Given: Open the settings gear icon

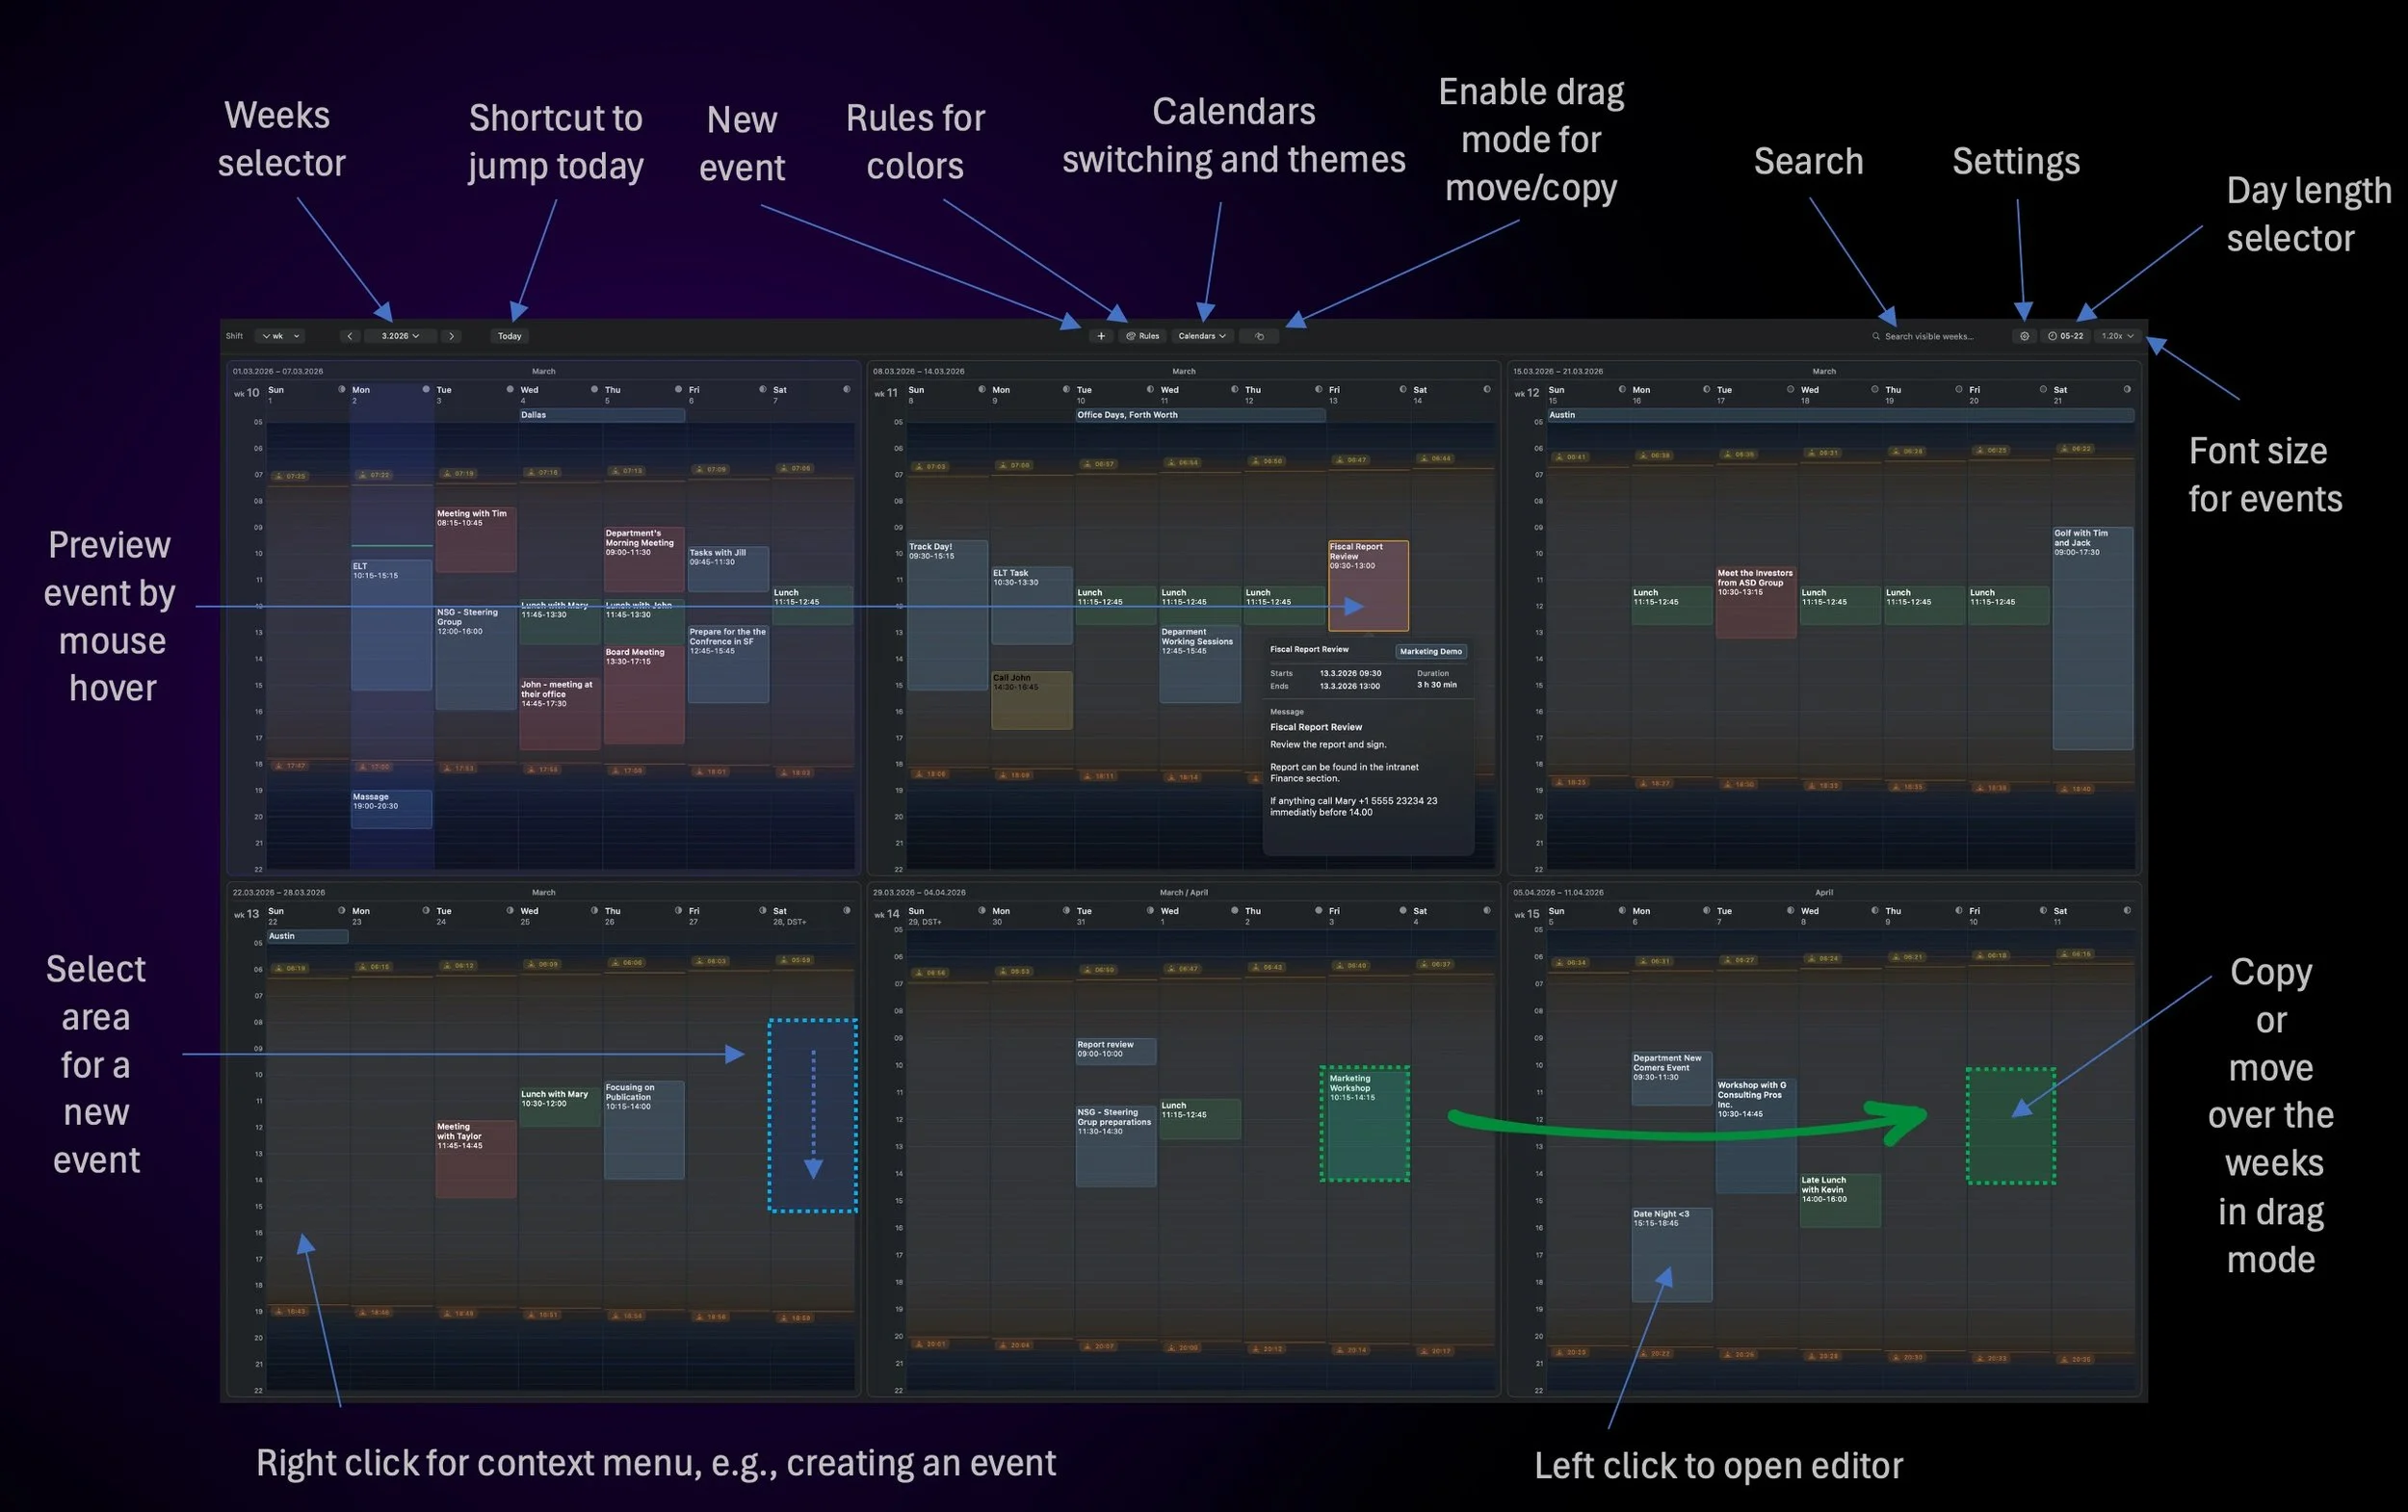Looking at the screenshot, I should coord(2025,336).
